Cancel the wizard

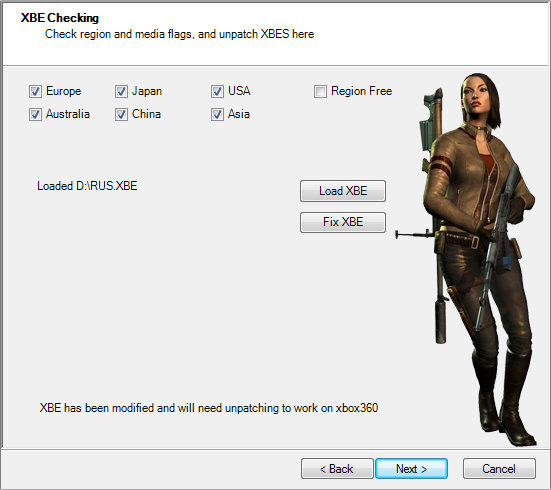499,469
